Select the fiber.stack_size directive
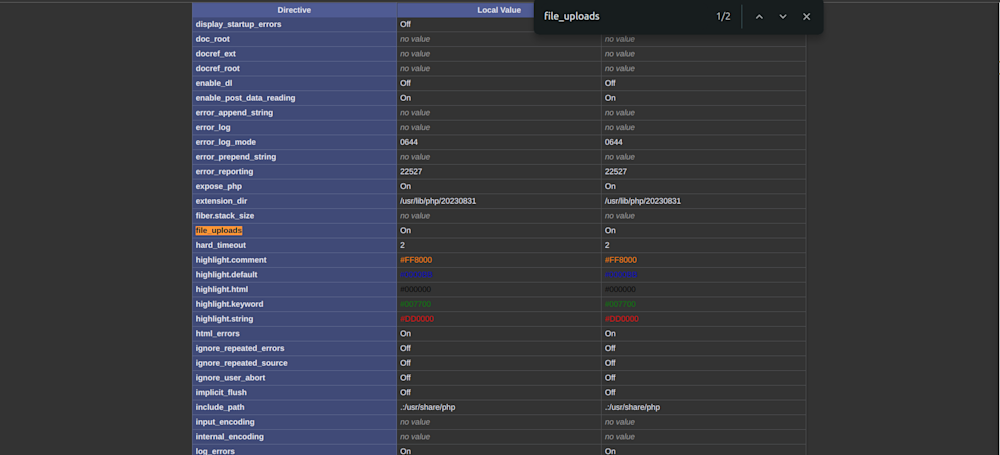The height and width of the screenshot is (455, 1000). pos(224,216)
